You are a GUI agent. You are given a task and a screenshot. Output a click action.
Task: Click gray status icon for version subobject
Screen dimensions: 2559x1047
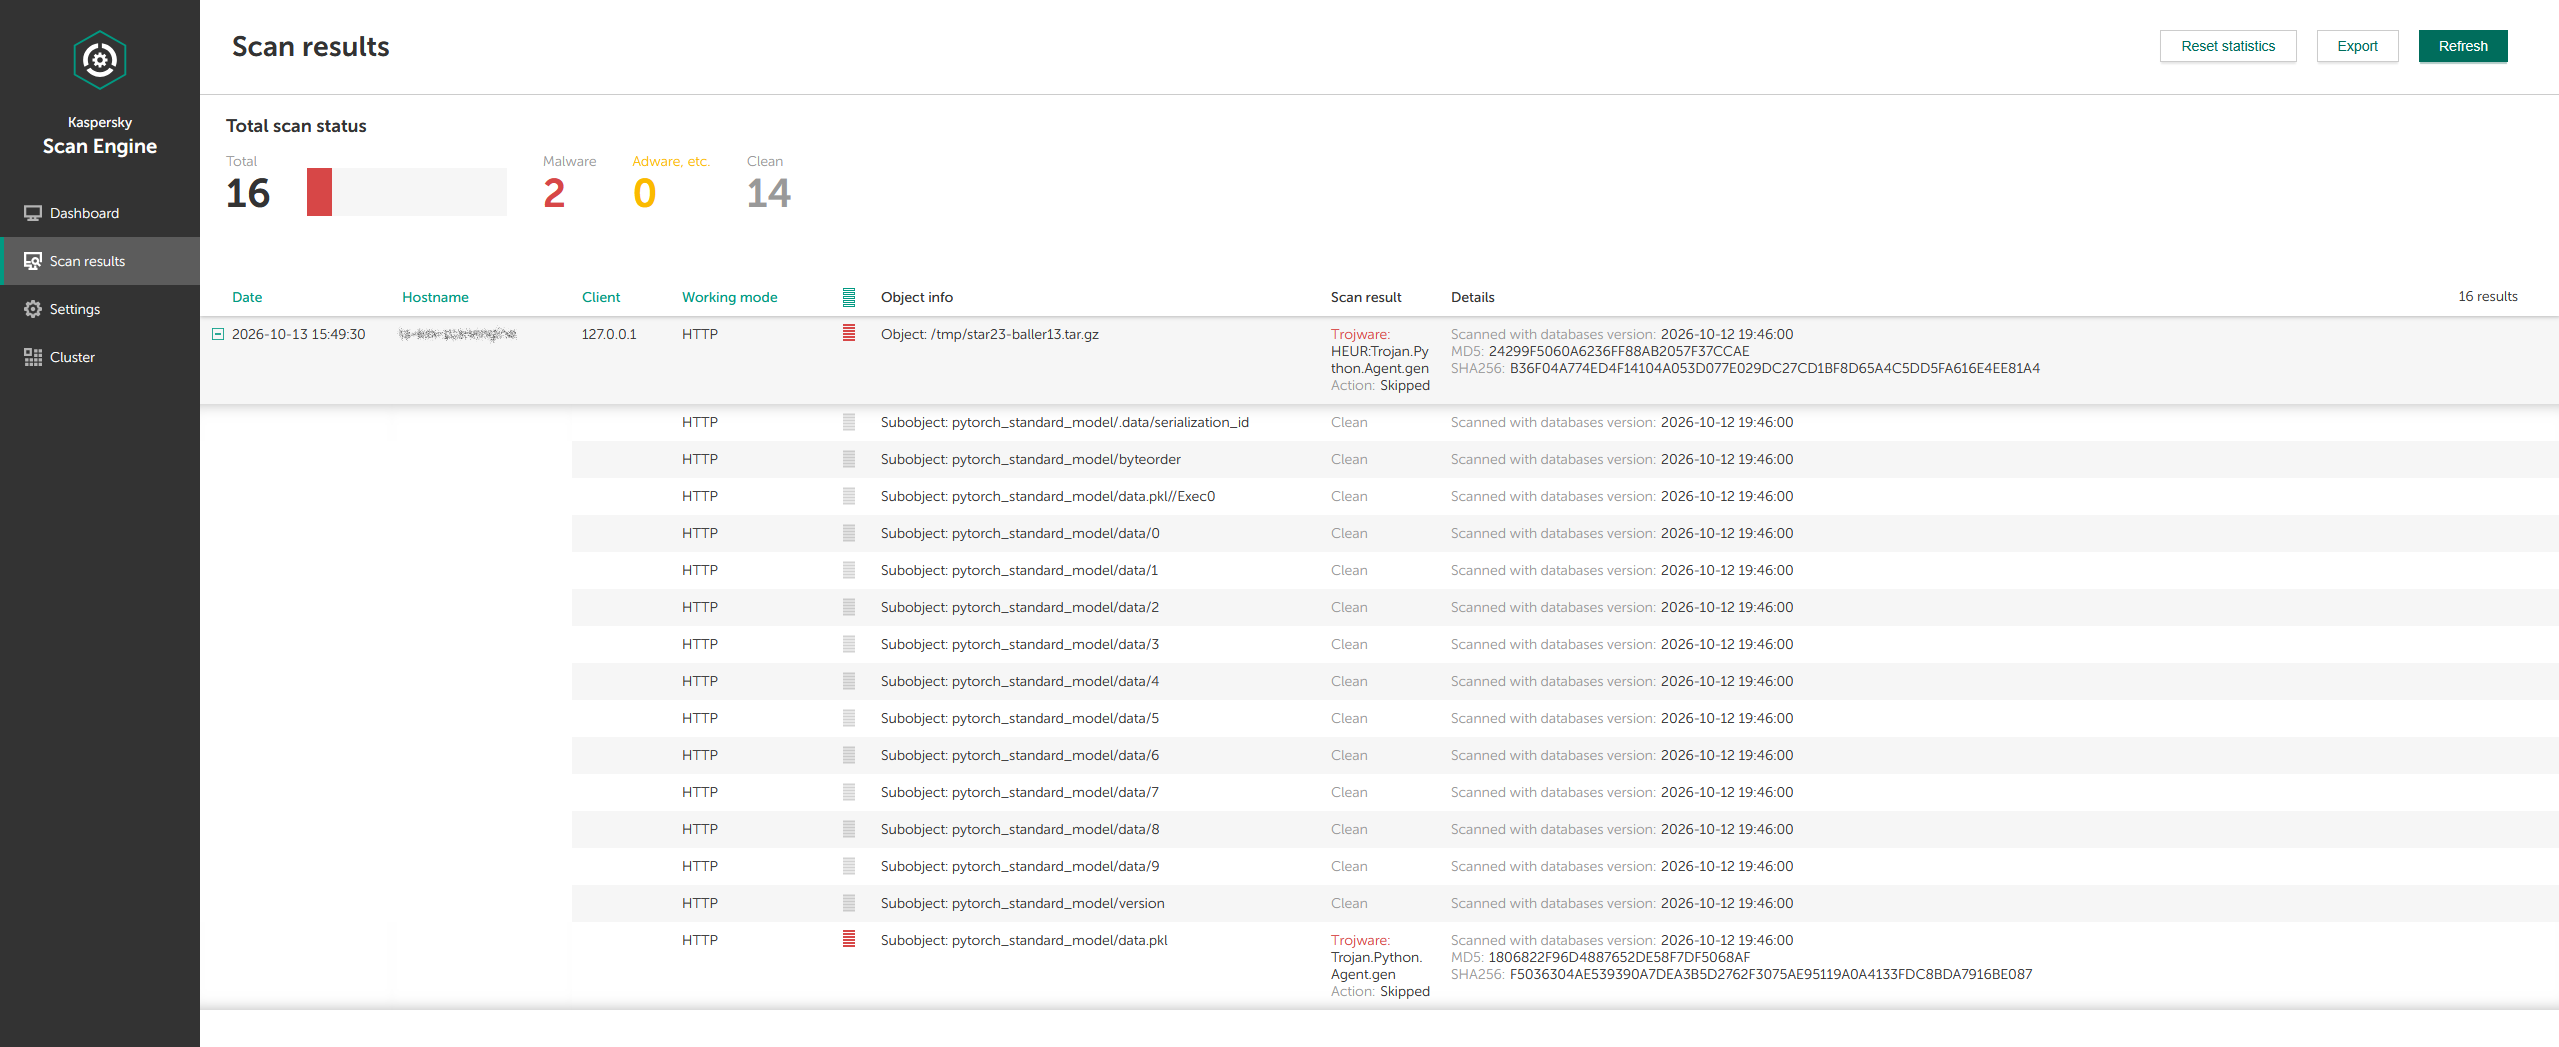849,903
